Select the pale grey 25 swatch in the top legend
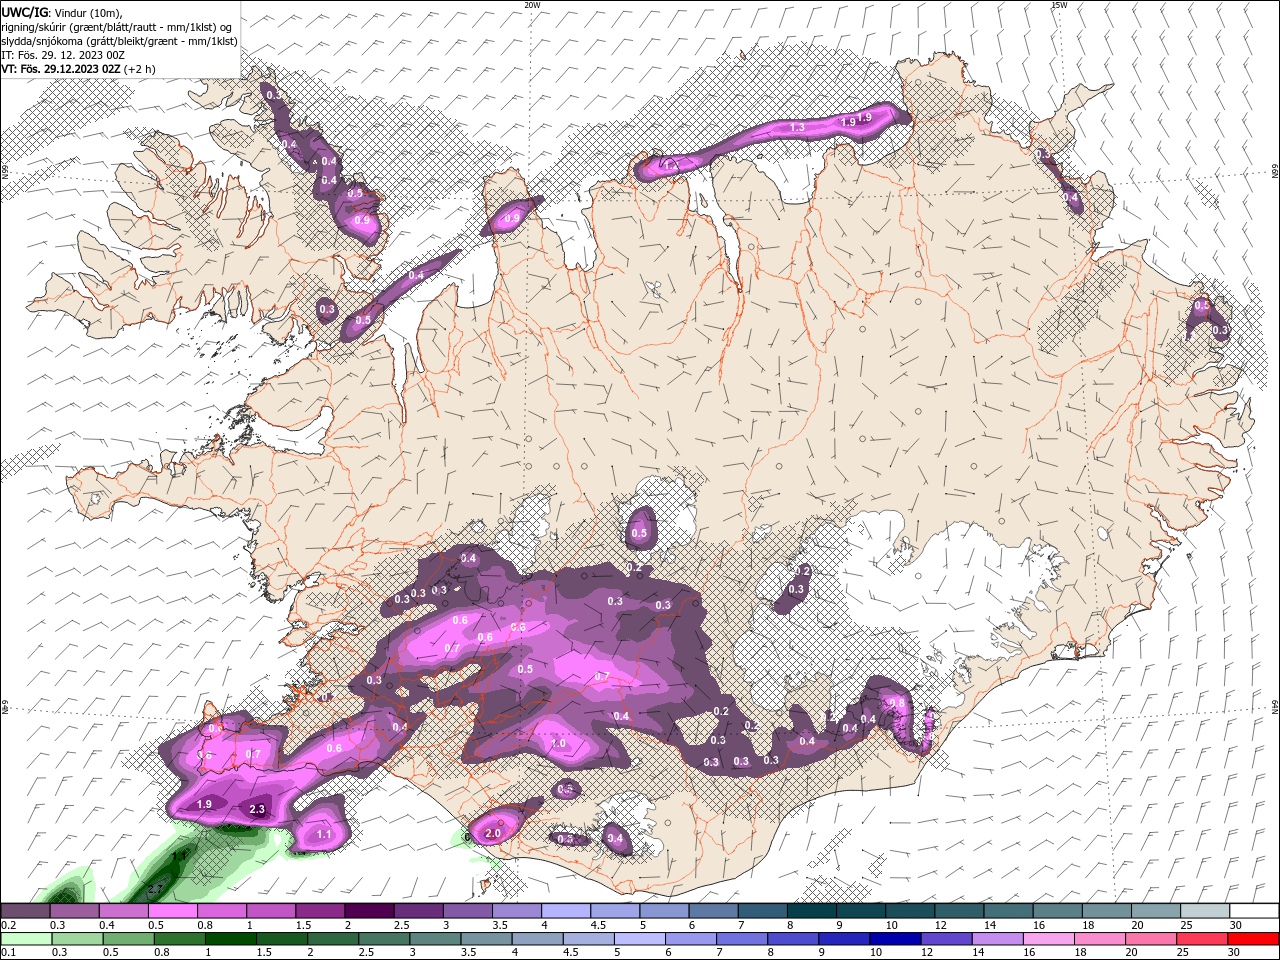The height and width of the screenshot is (960, 1280). tap(1205, 911)
